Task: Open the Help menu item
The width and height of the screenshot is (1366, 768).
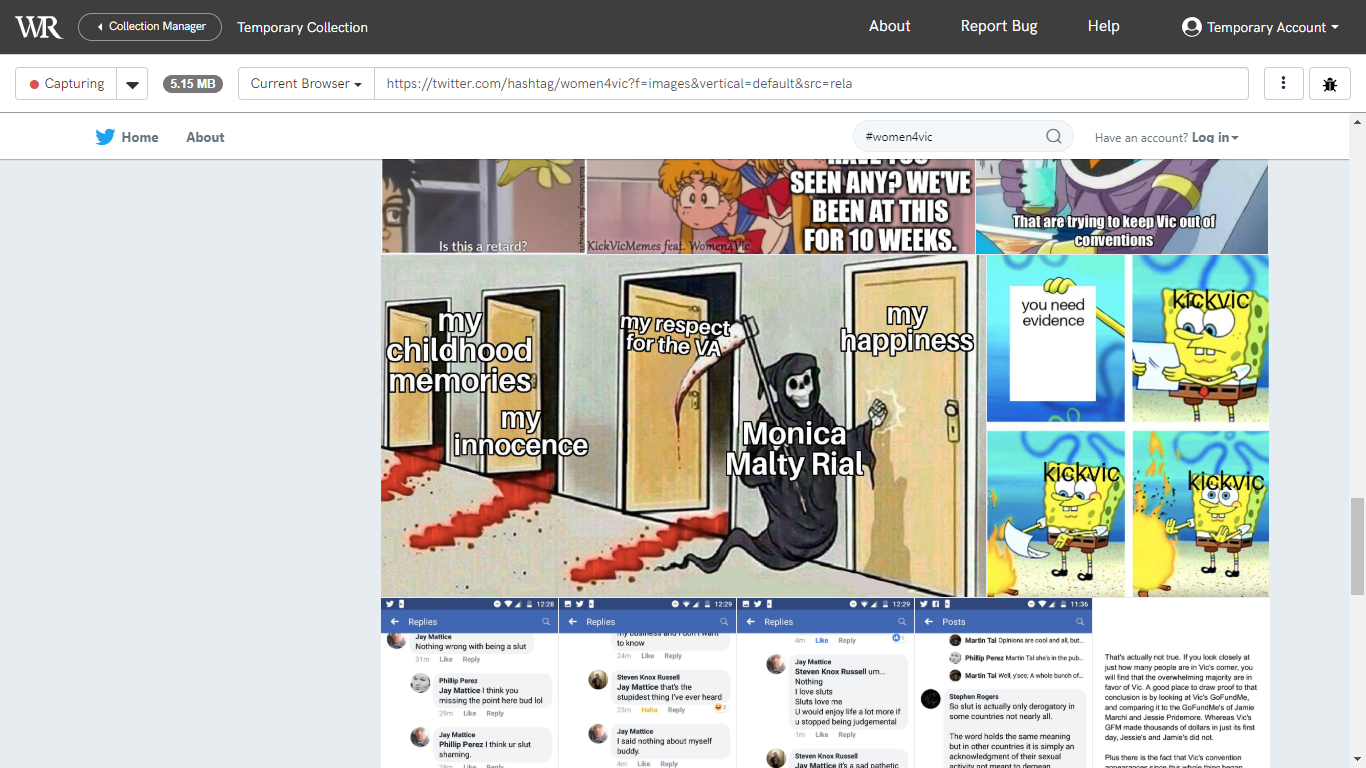Action: coord(1103,26)
